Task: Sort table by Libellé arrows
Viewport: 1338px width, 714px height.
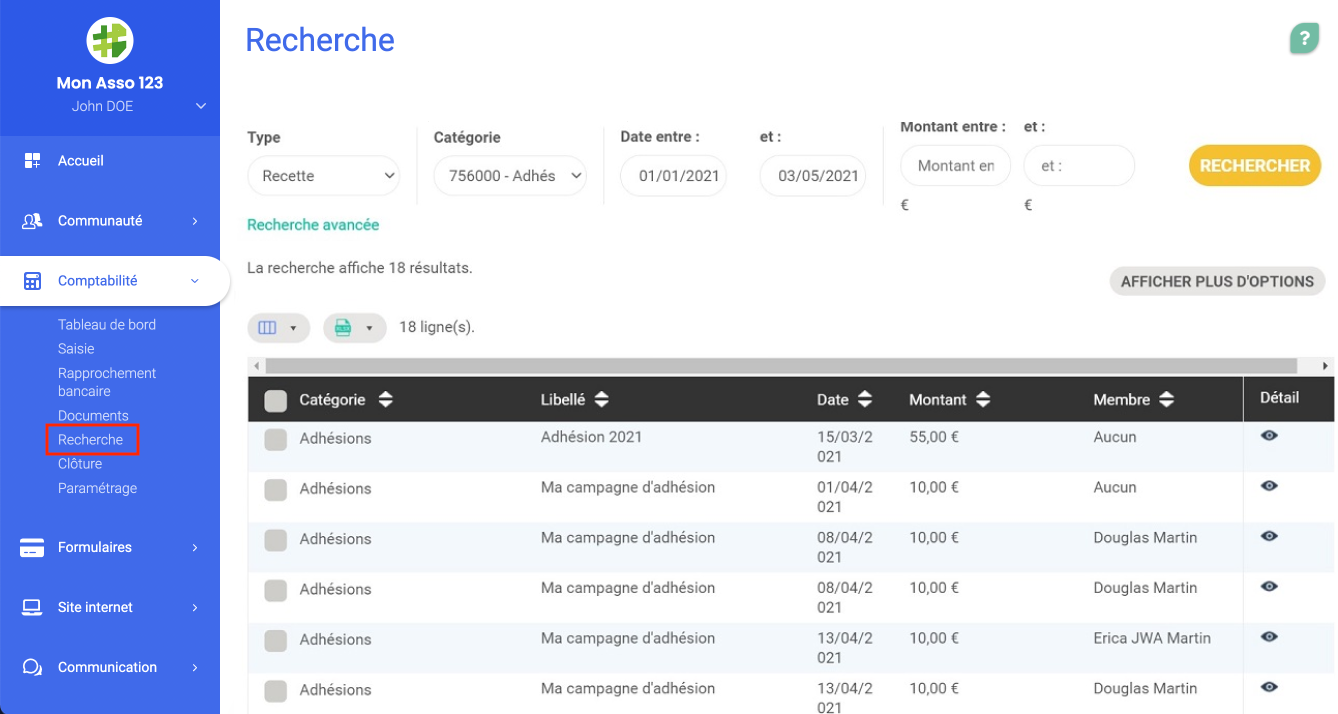Action: point(601,400)
